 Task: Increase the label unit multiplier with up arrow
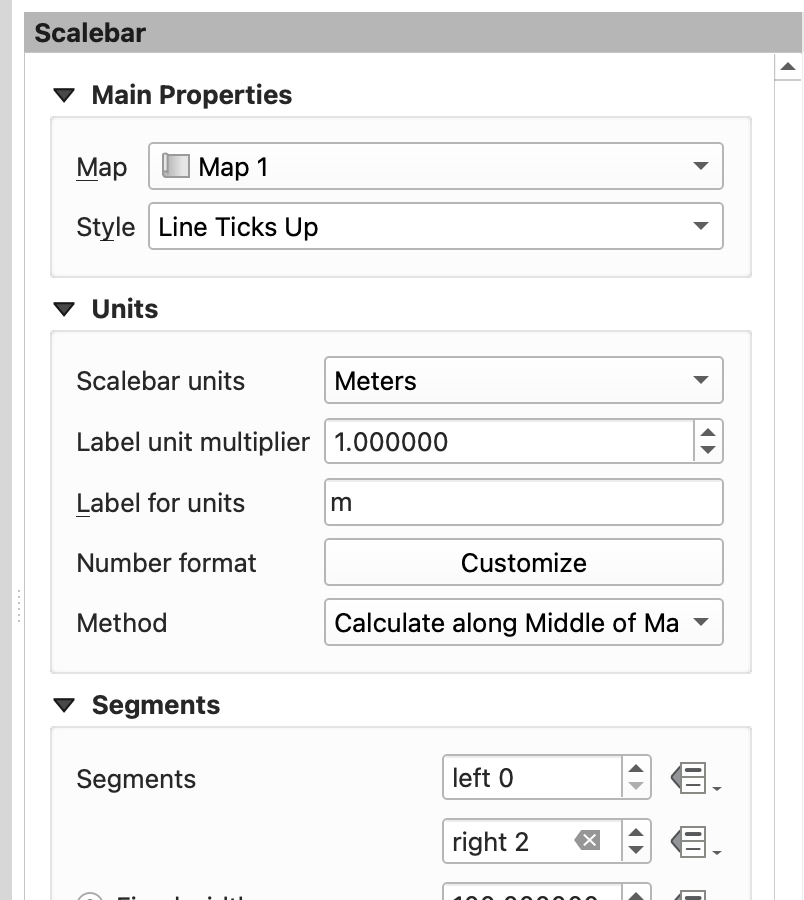pyautogui.click(x=708, y=433)
